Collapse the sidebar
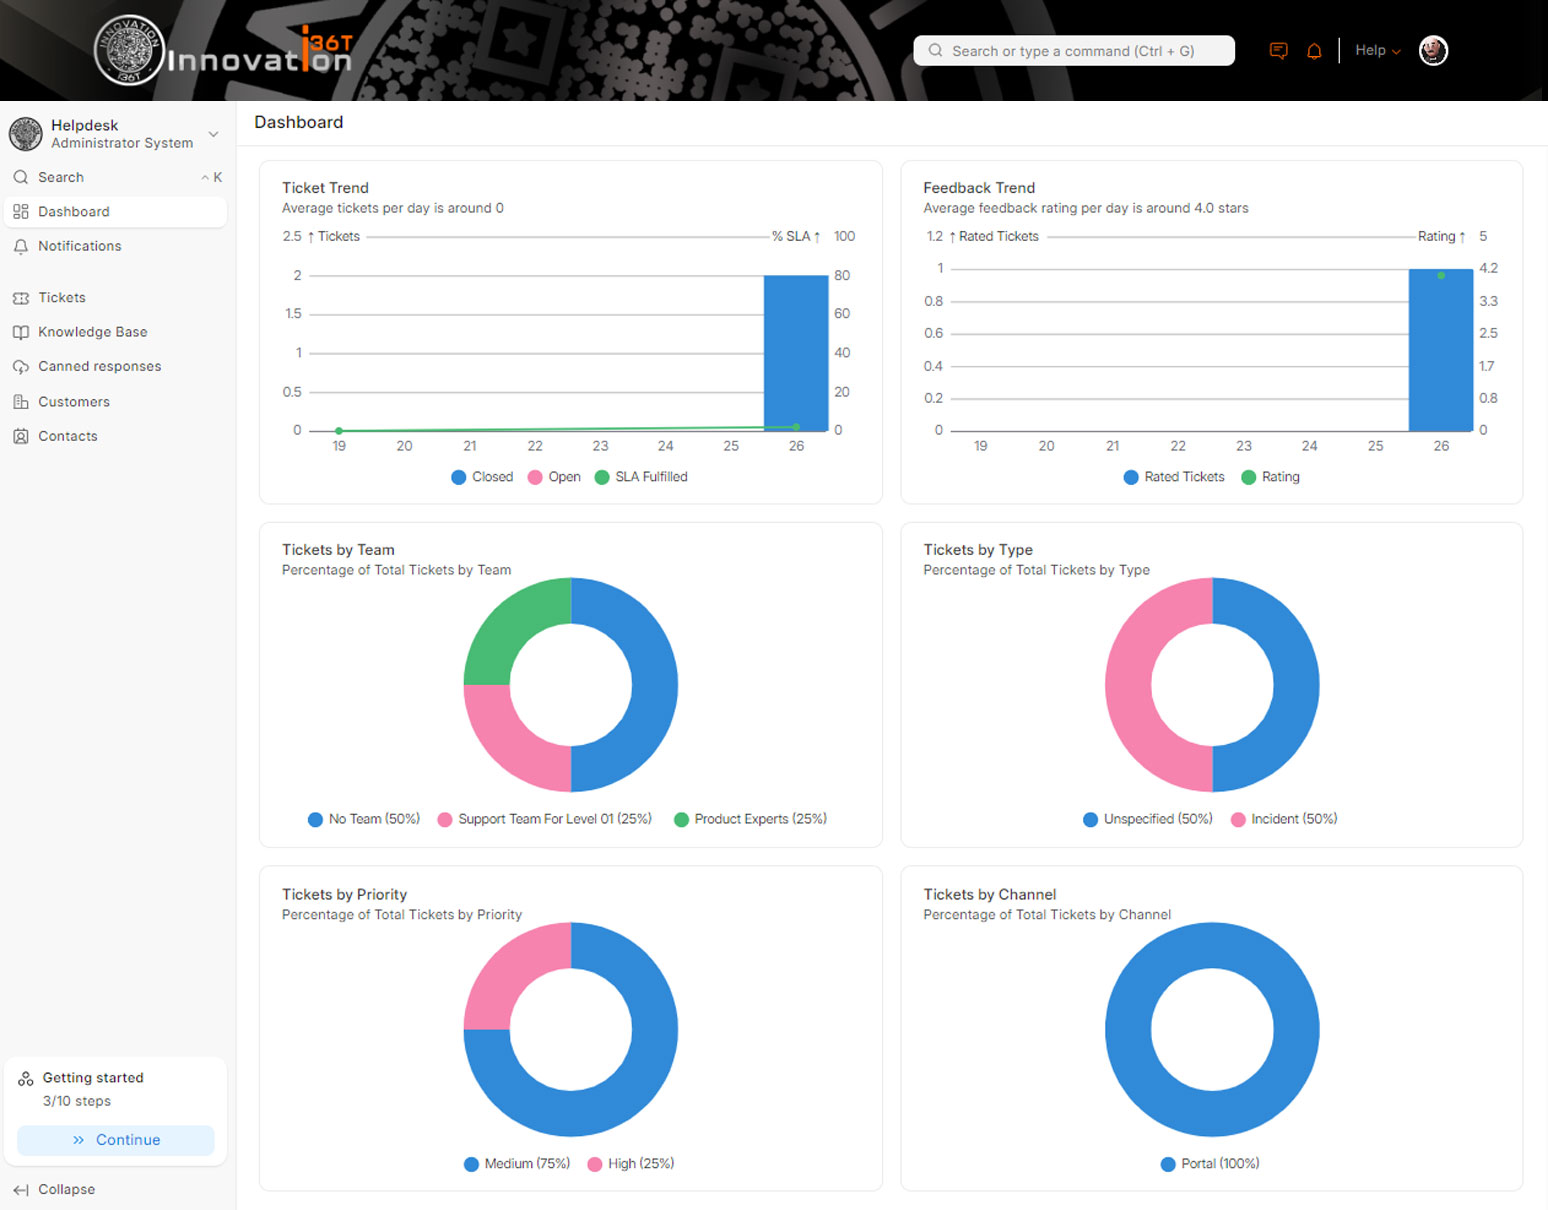Screen dimensions: 1548x1210 point(55,1189)
